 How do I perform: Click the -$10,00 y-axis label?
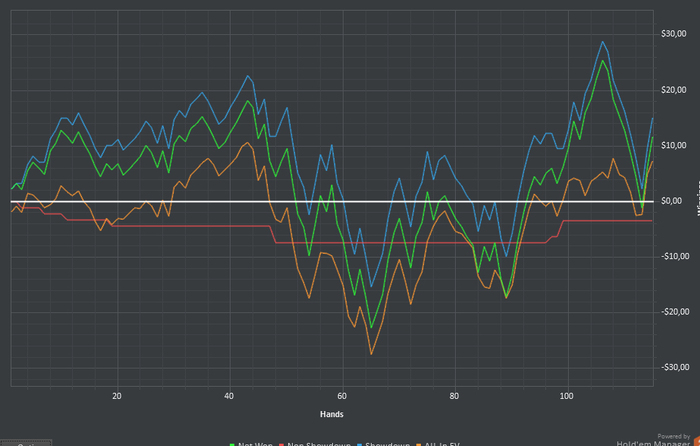click(675, 256)
